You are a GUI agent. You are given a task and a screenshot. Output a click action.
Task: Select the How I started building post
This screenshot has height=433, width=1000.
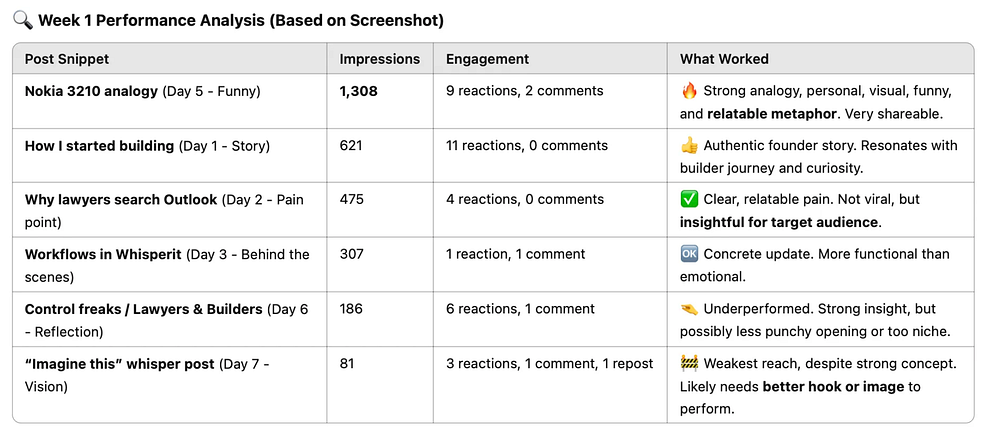pyautogui.click(x=99, y=146)
